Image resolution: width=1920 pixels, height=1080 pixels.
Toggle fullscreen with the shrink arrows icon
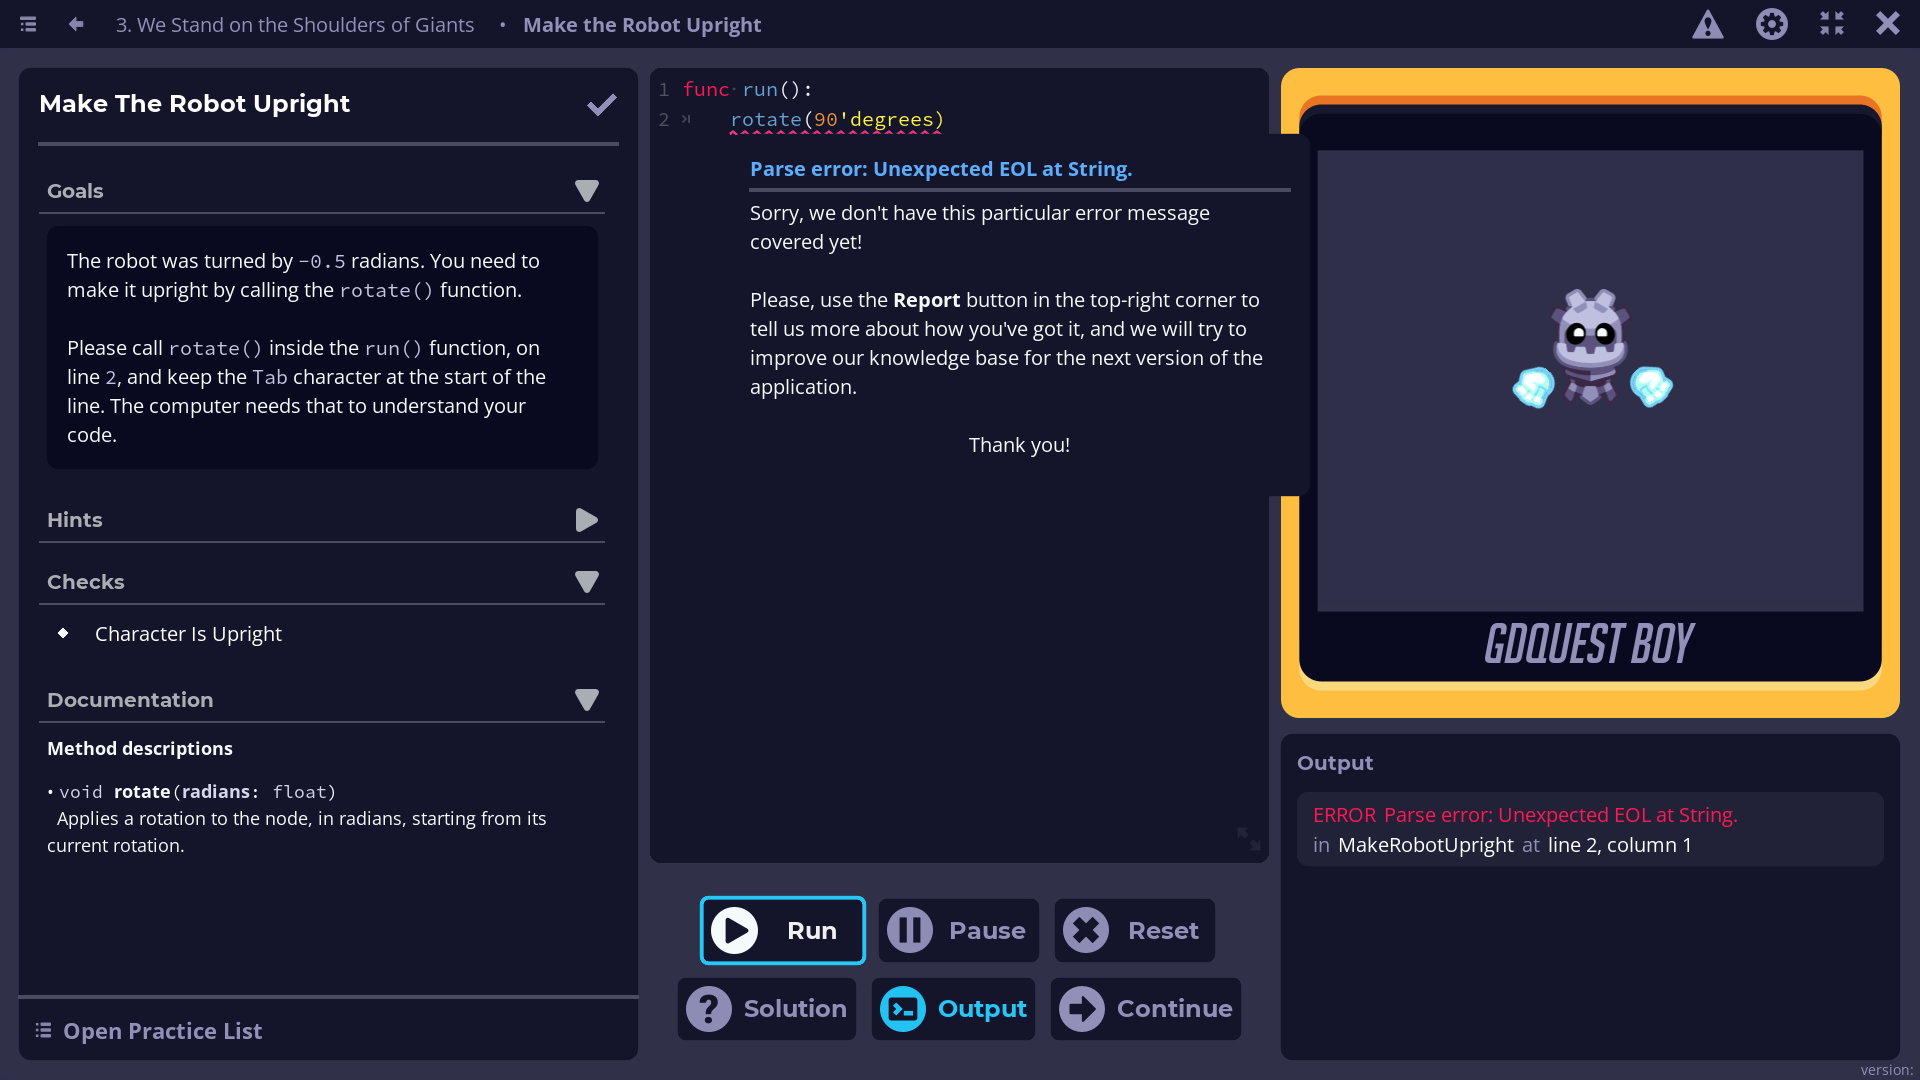(x=1832, y=24)
